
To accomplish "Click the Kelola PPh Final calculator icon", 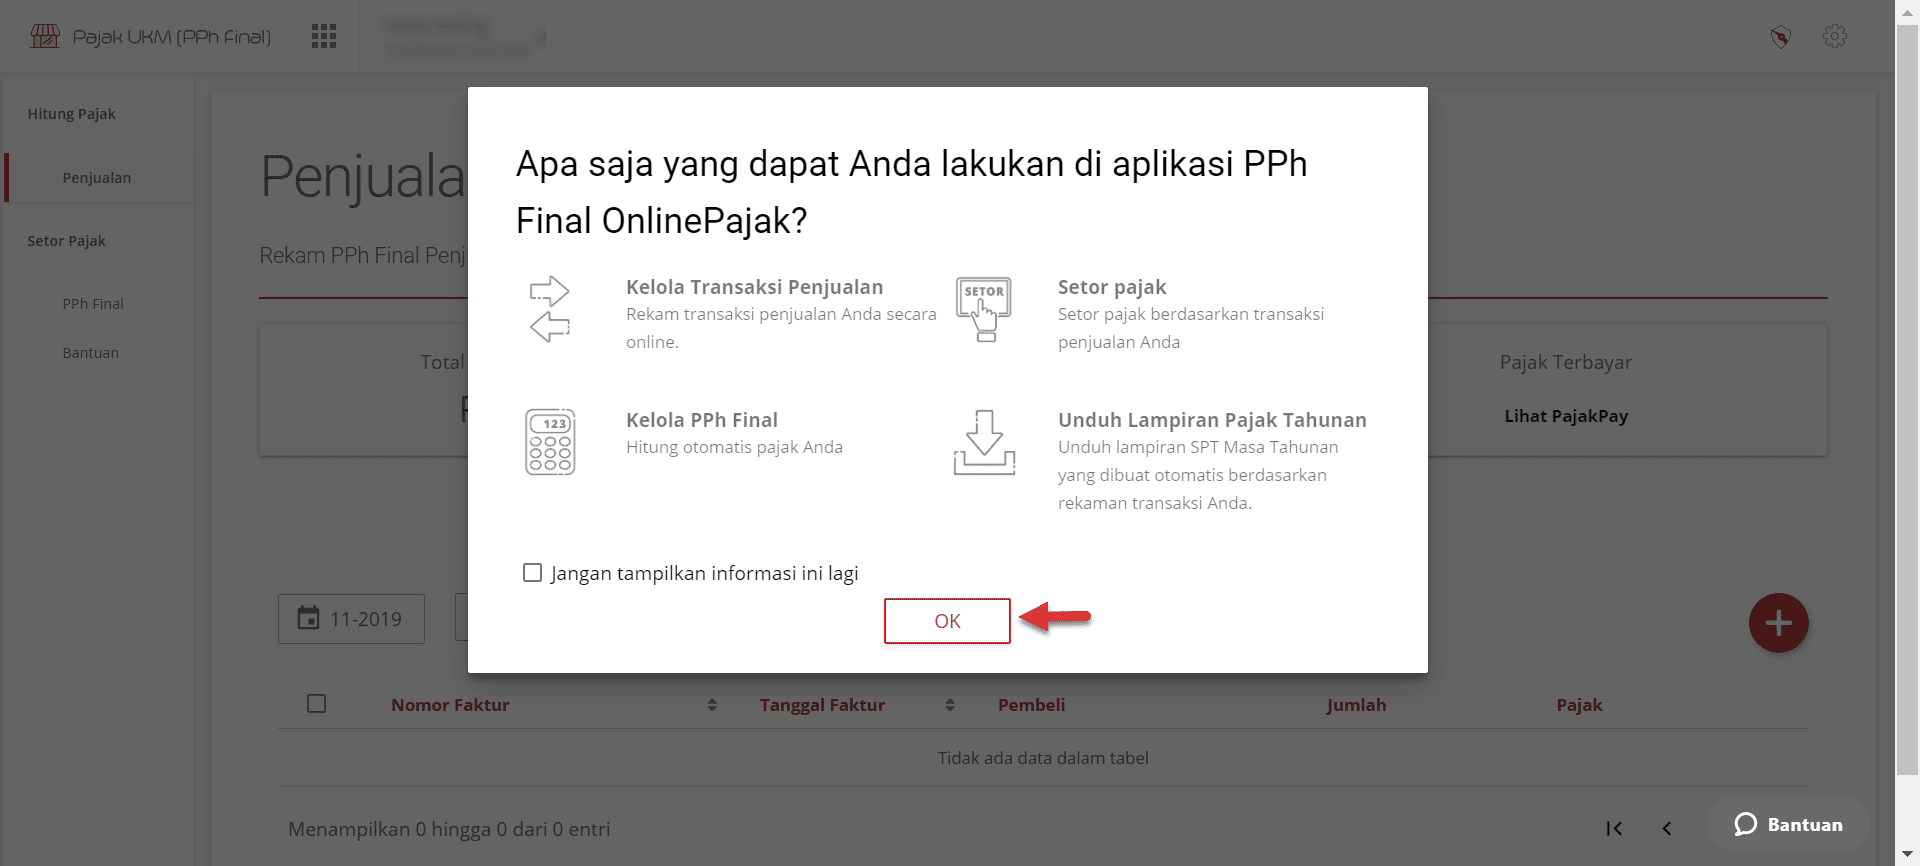I will point(550,441).
